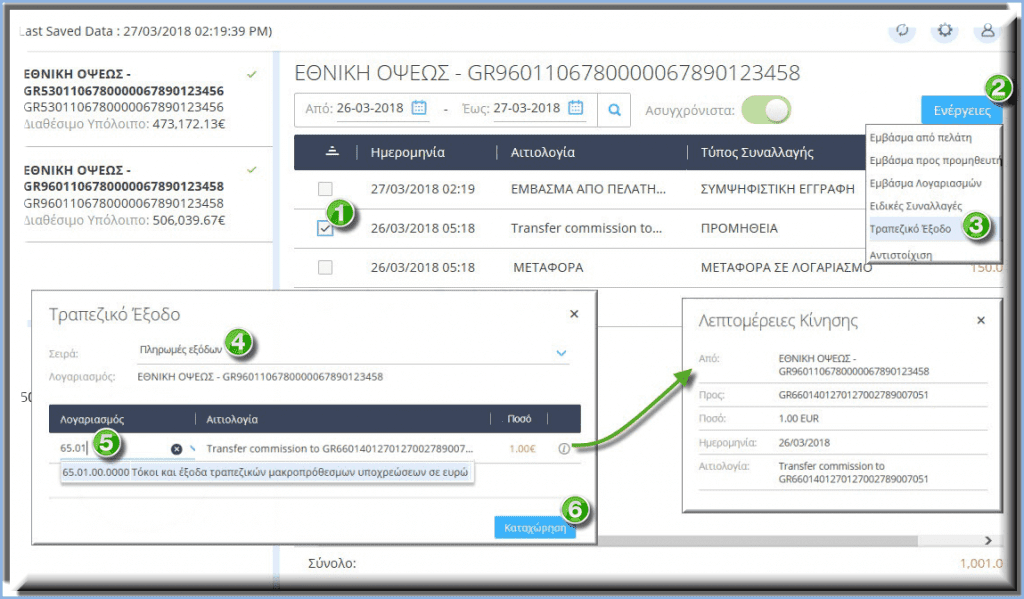The image size is (1024, 599).
Task: Open the user profile icon
Action: [x=986, y=31]
